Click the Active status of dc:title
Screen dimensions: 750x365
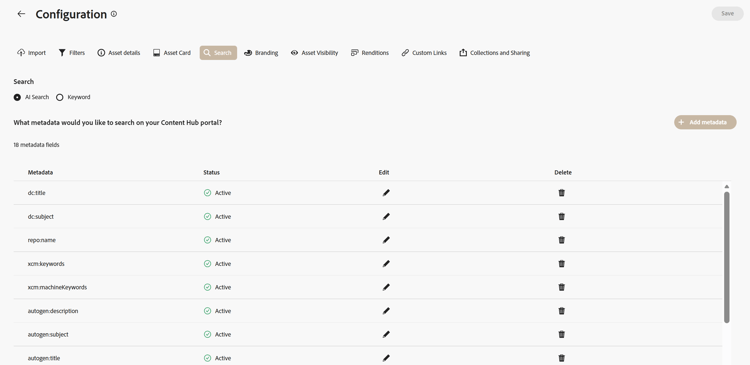point(217,193)
